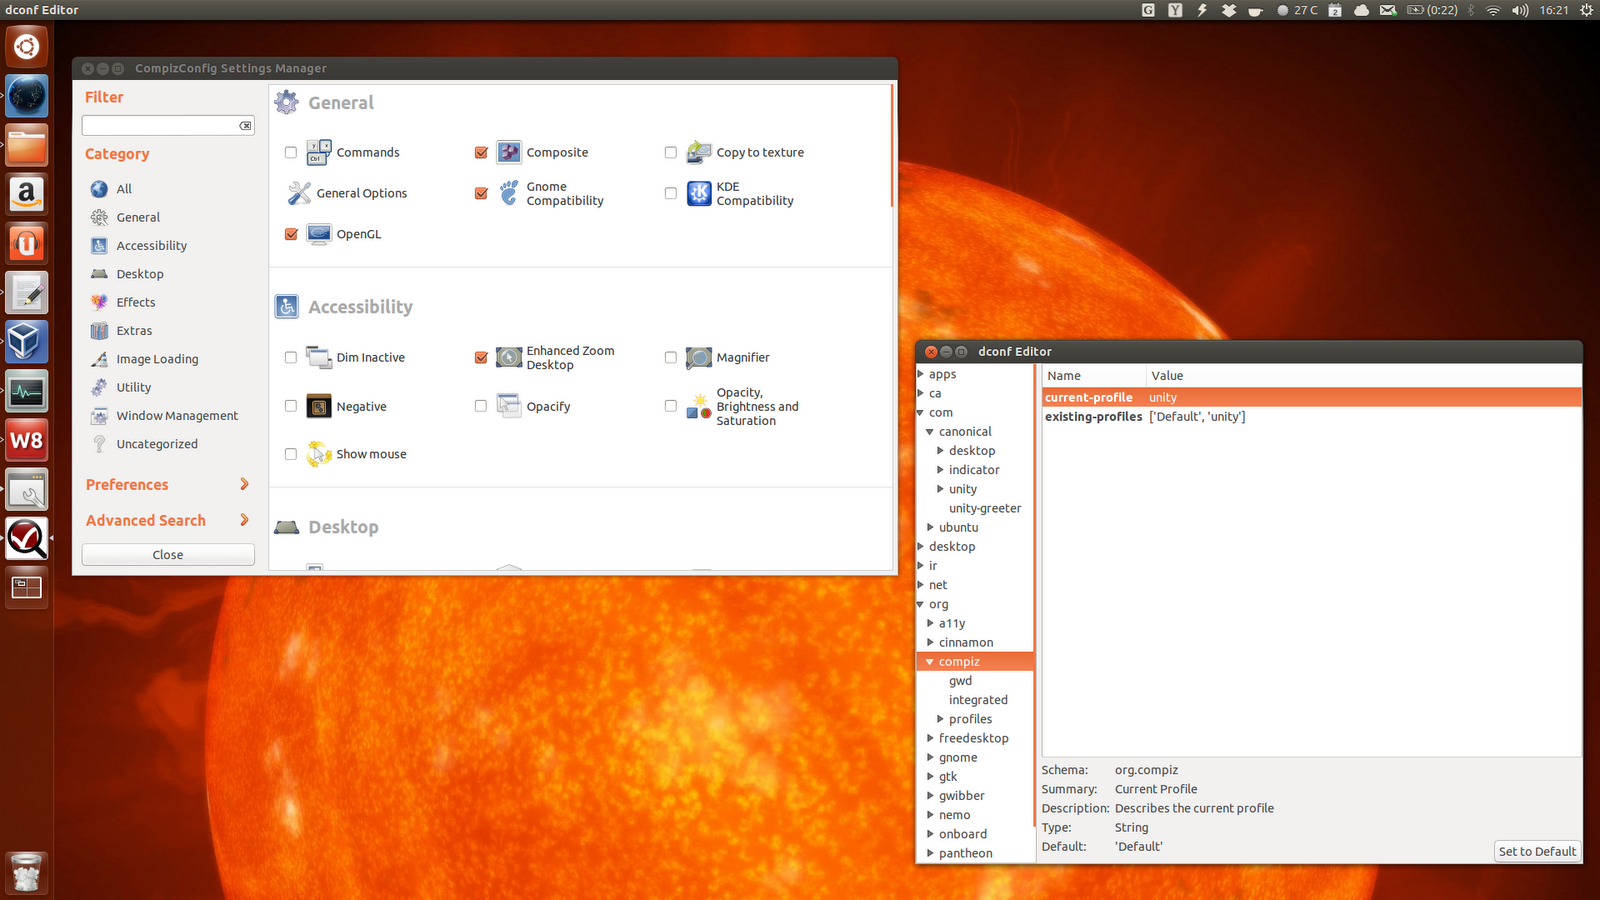Enable the Negative checkbox
The image size is (1600, 900).
(x=291, y=406)
